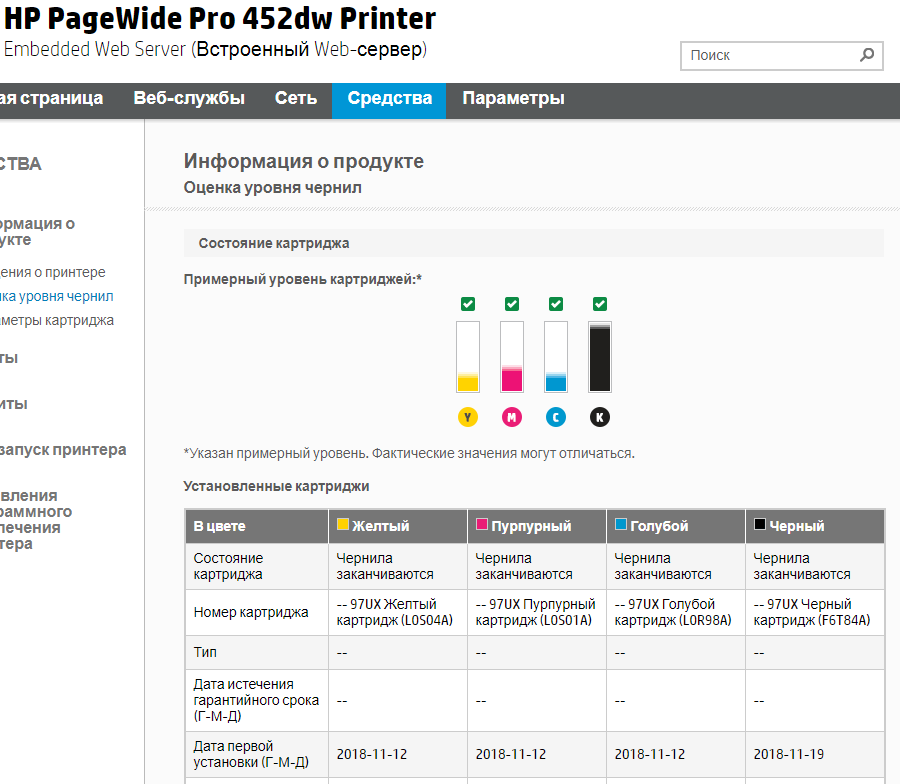900x784 pixels.
Task: Click 97UX Голубой картридж (L0R98A) cell
Action: [x=676, y=612]
